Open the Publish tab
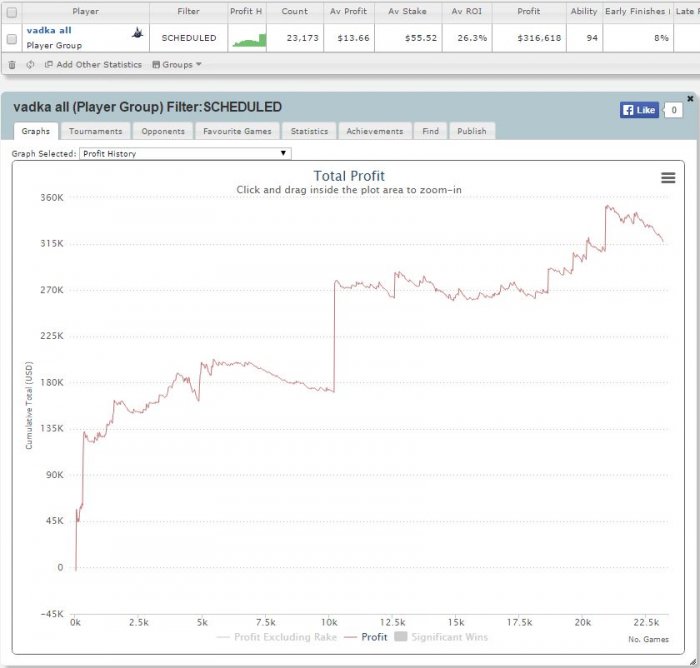The image size is (700, 668). pyautogui.click(x=472, y=131)
